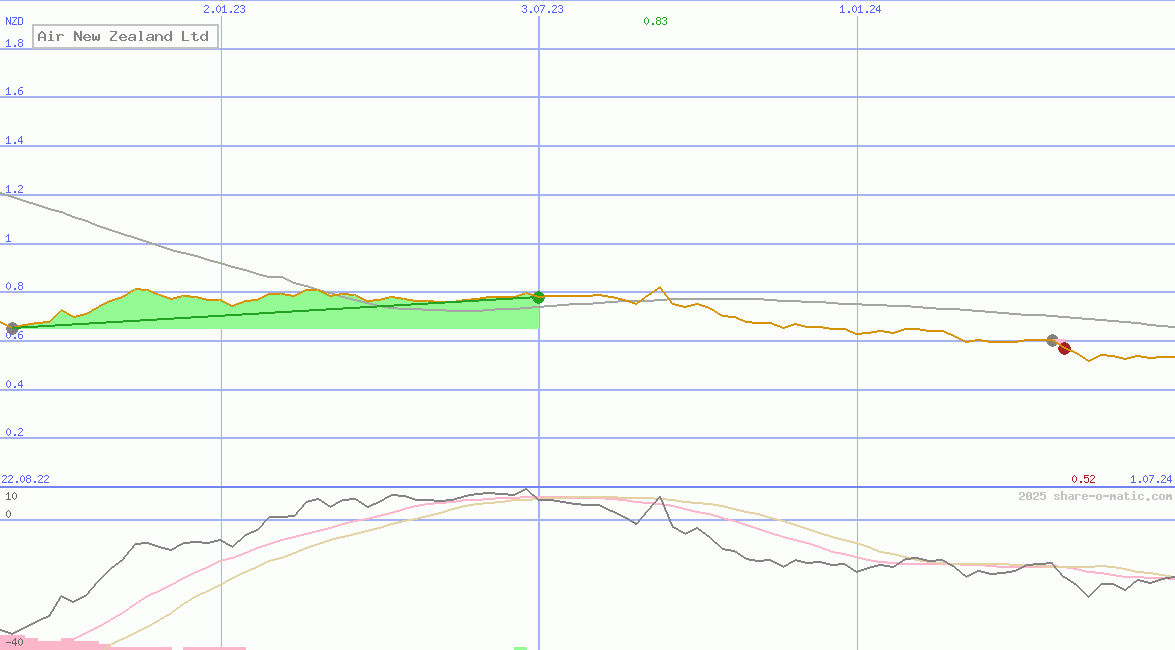
Task: Click the 0 indicator axis label
Action: 8,514
